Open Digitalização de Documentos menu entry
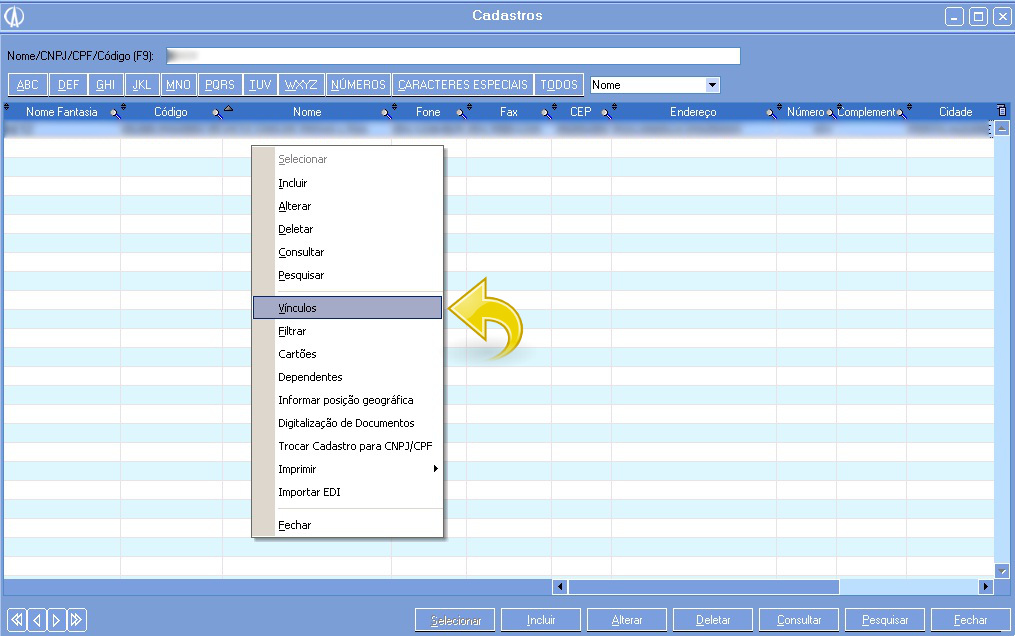Image resolution: width=1015 pixels, height=636 pixels. (x=346, y=423)
